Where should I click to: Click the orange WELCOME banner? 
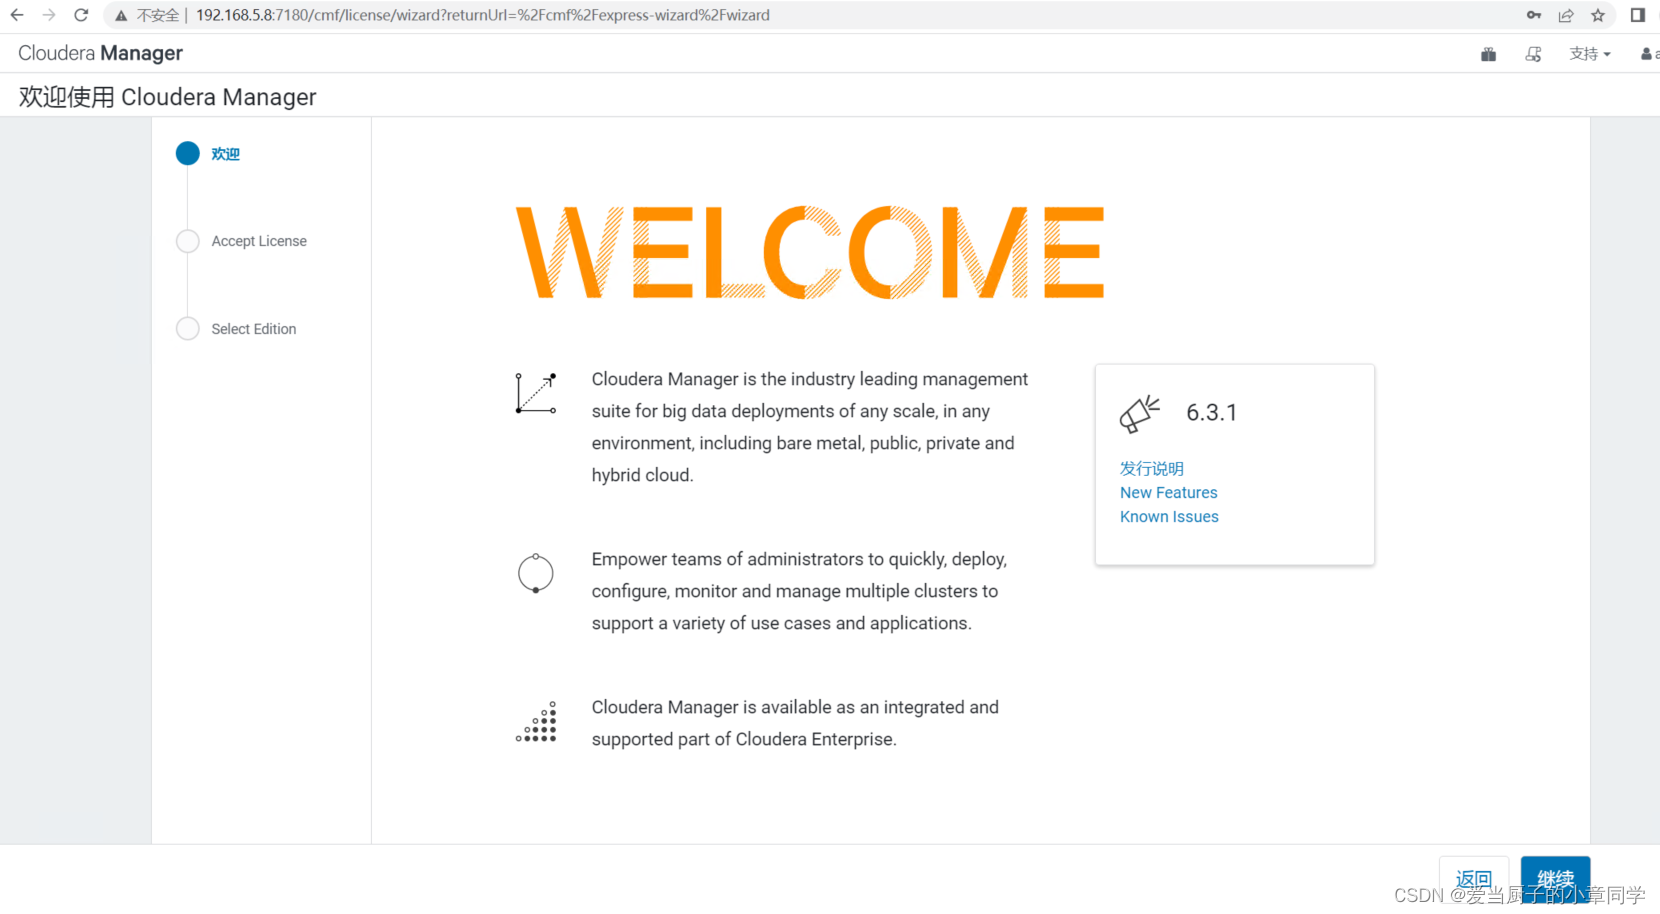click(810, 252)
